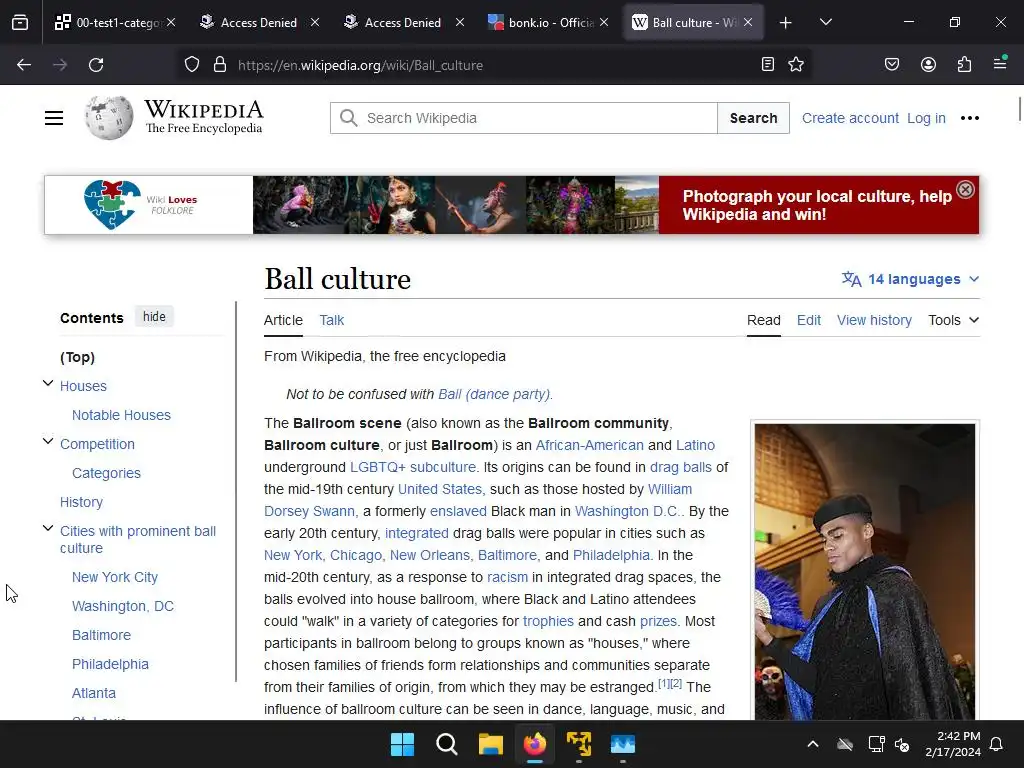This screenshot has height=768, width=1024.
Task: Open the Firefox application menu
Action: pos(1000,63)
